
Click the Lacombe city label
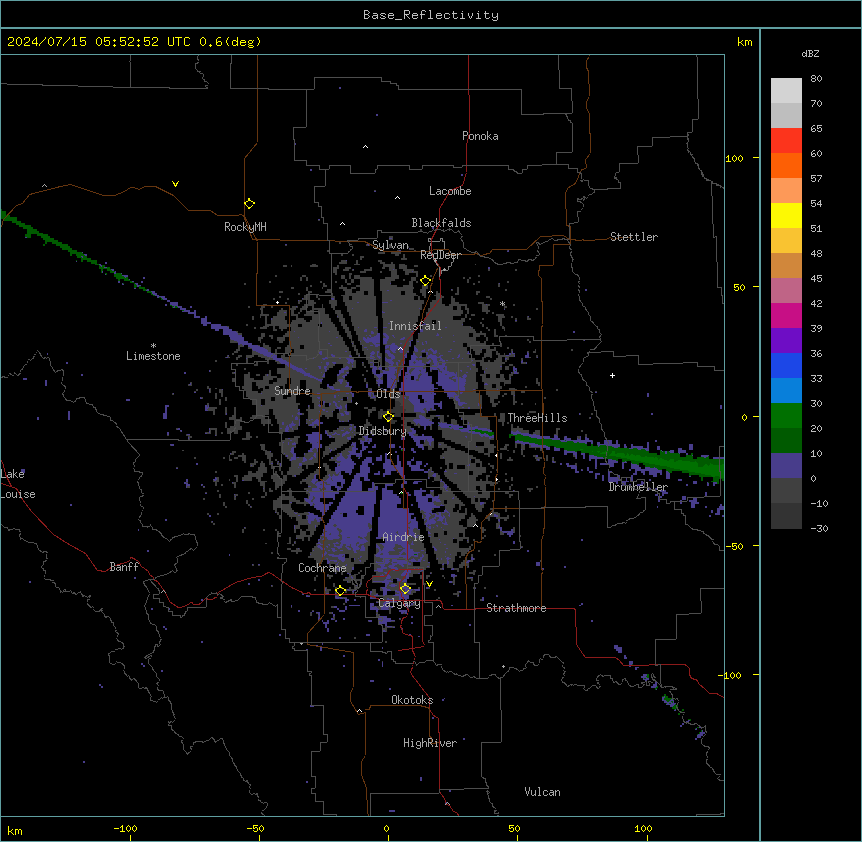tap(450, 191)
